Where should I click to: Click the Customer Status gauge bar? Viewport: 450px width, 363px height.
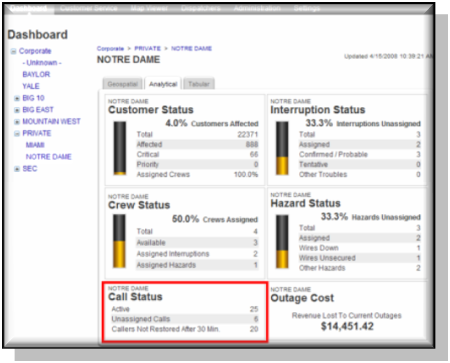120,148
